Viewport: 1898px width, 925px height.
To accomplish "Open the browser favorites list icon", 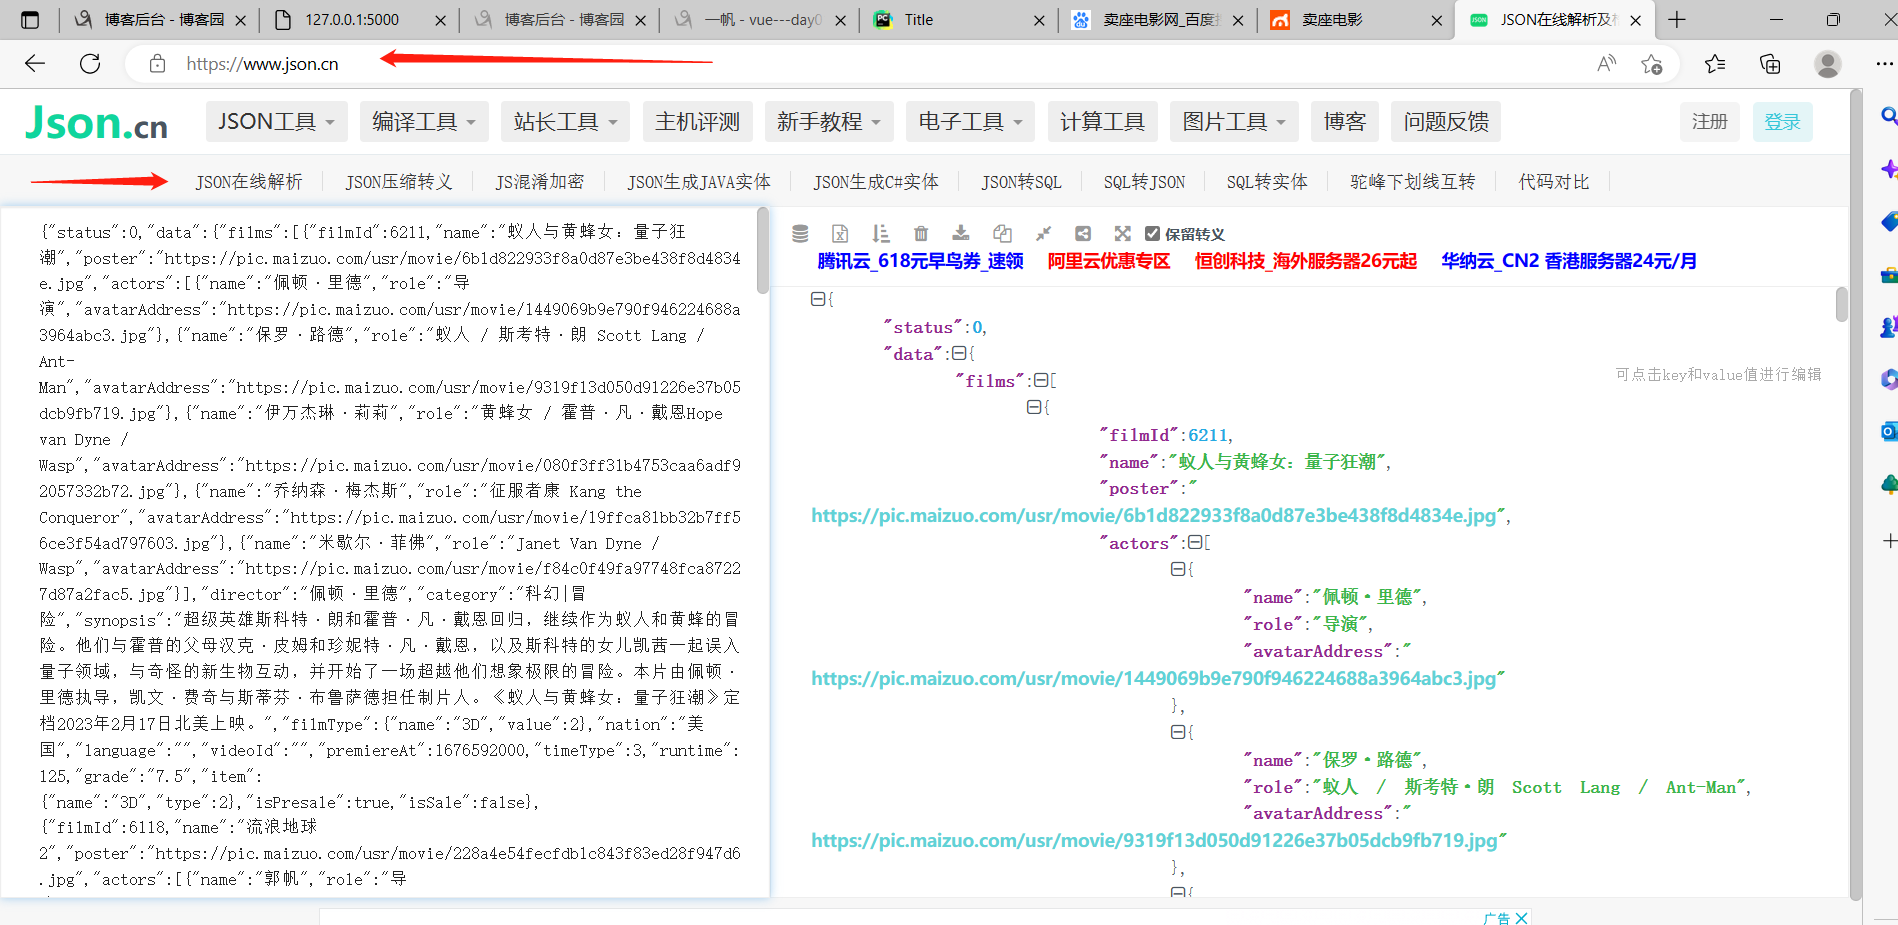I will point(1715,64).
